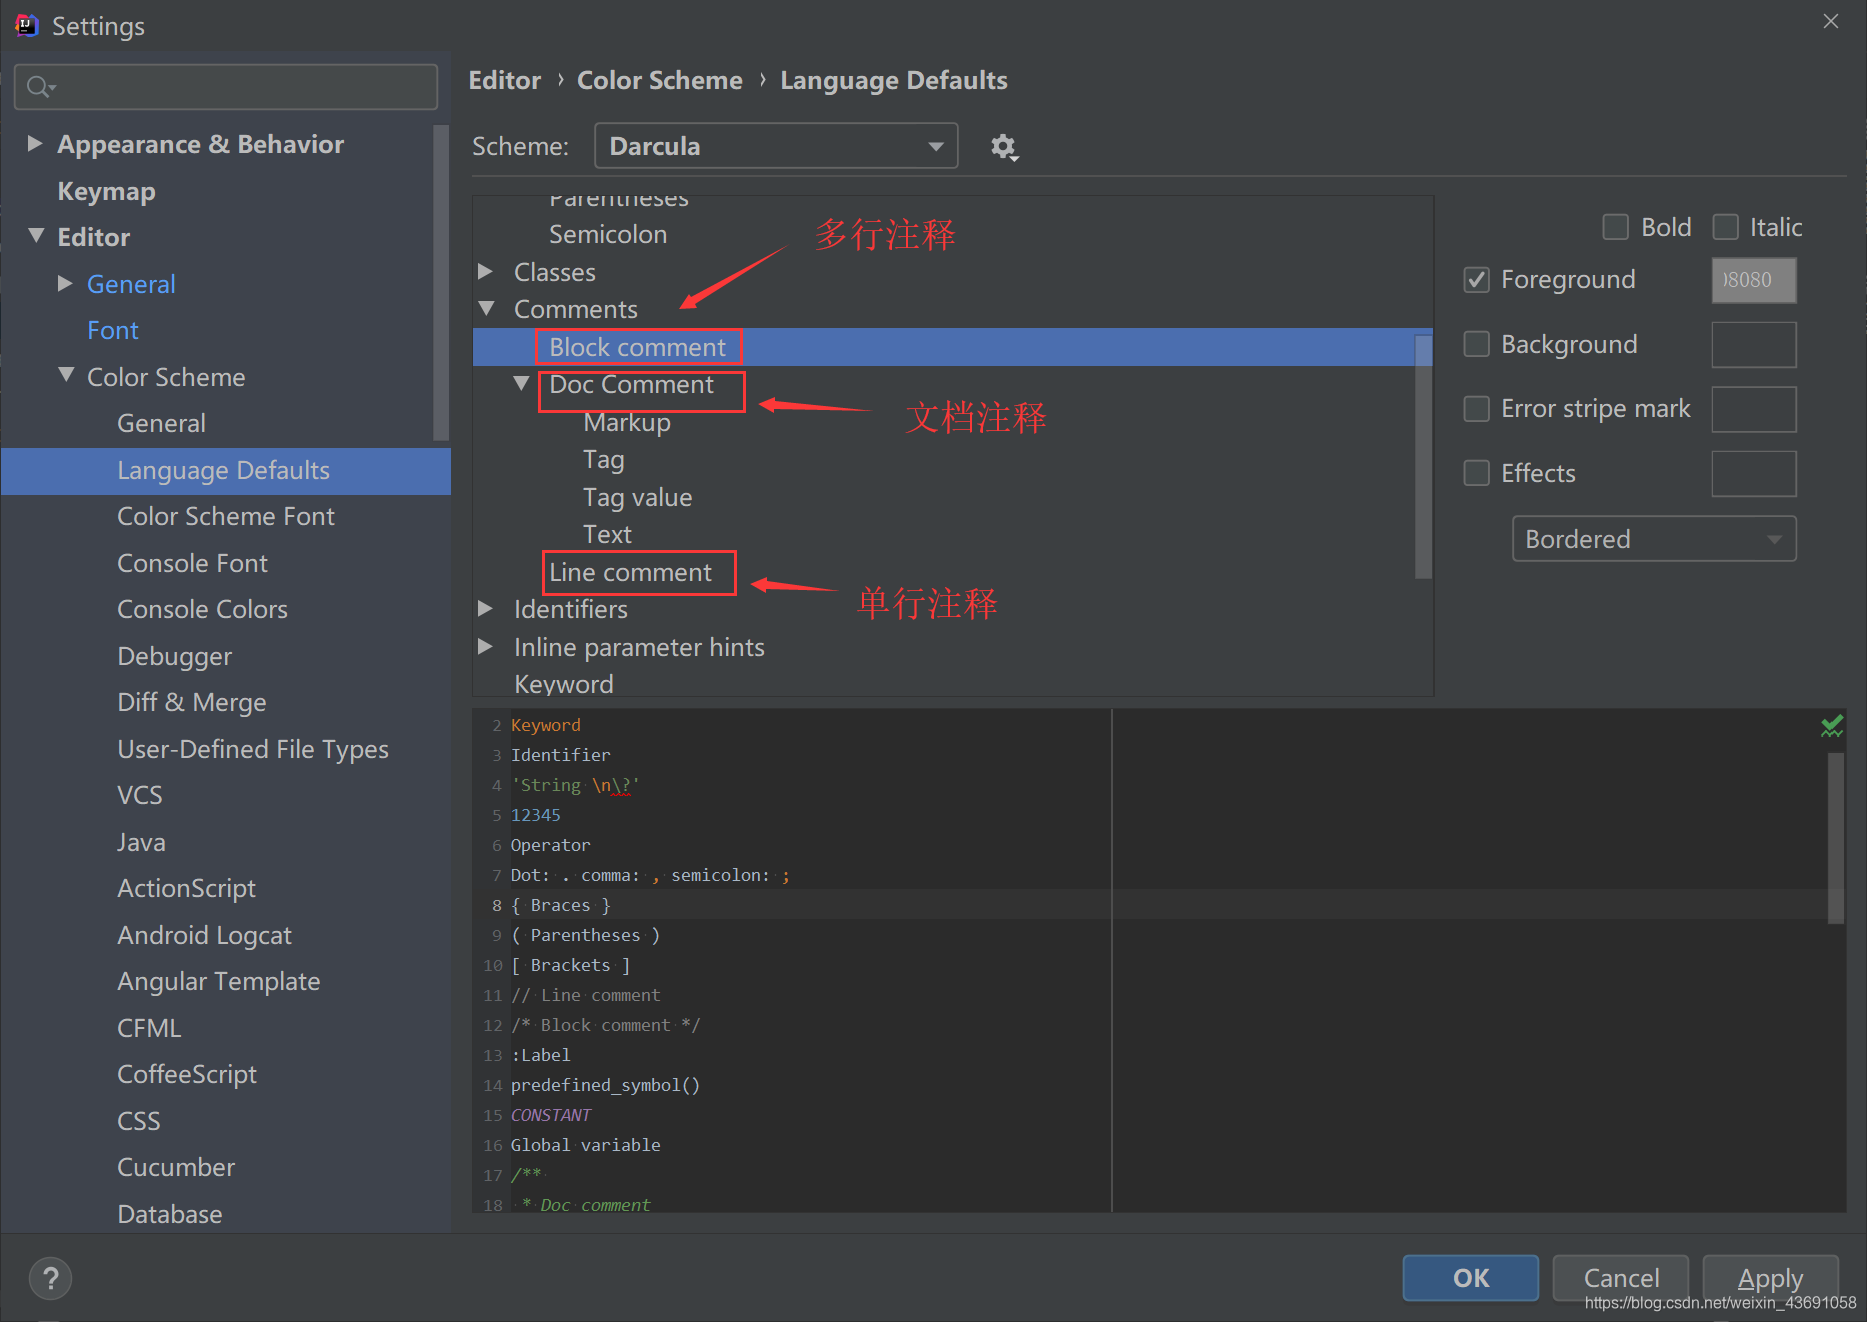Viewport: 1867px width, 1322px height.
Task: Open Android Logcat color settings
Action: (x=204, y=935)
